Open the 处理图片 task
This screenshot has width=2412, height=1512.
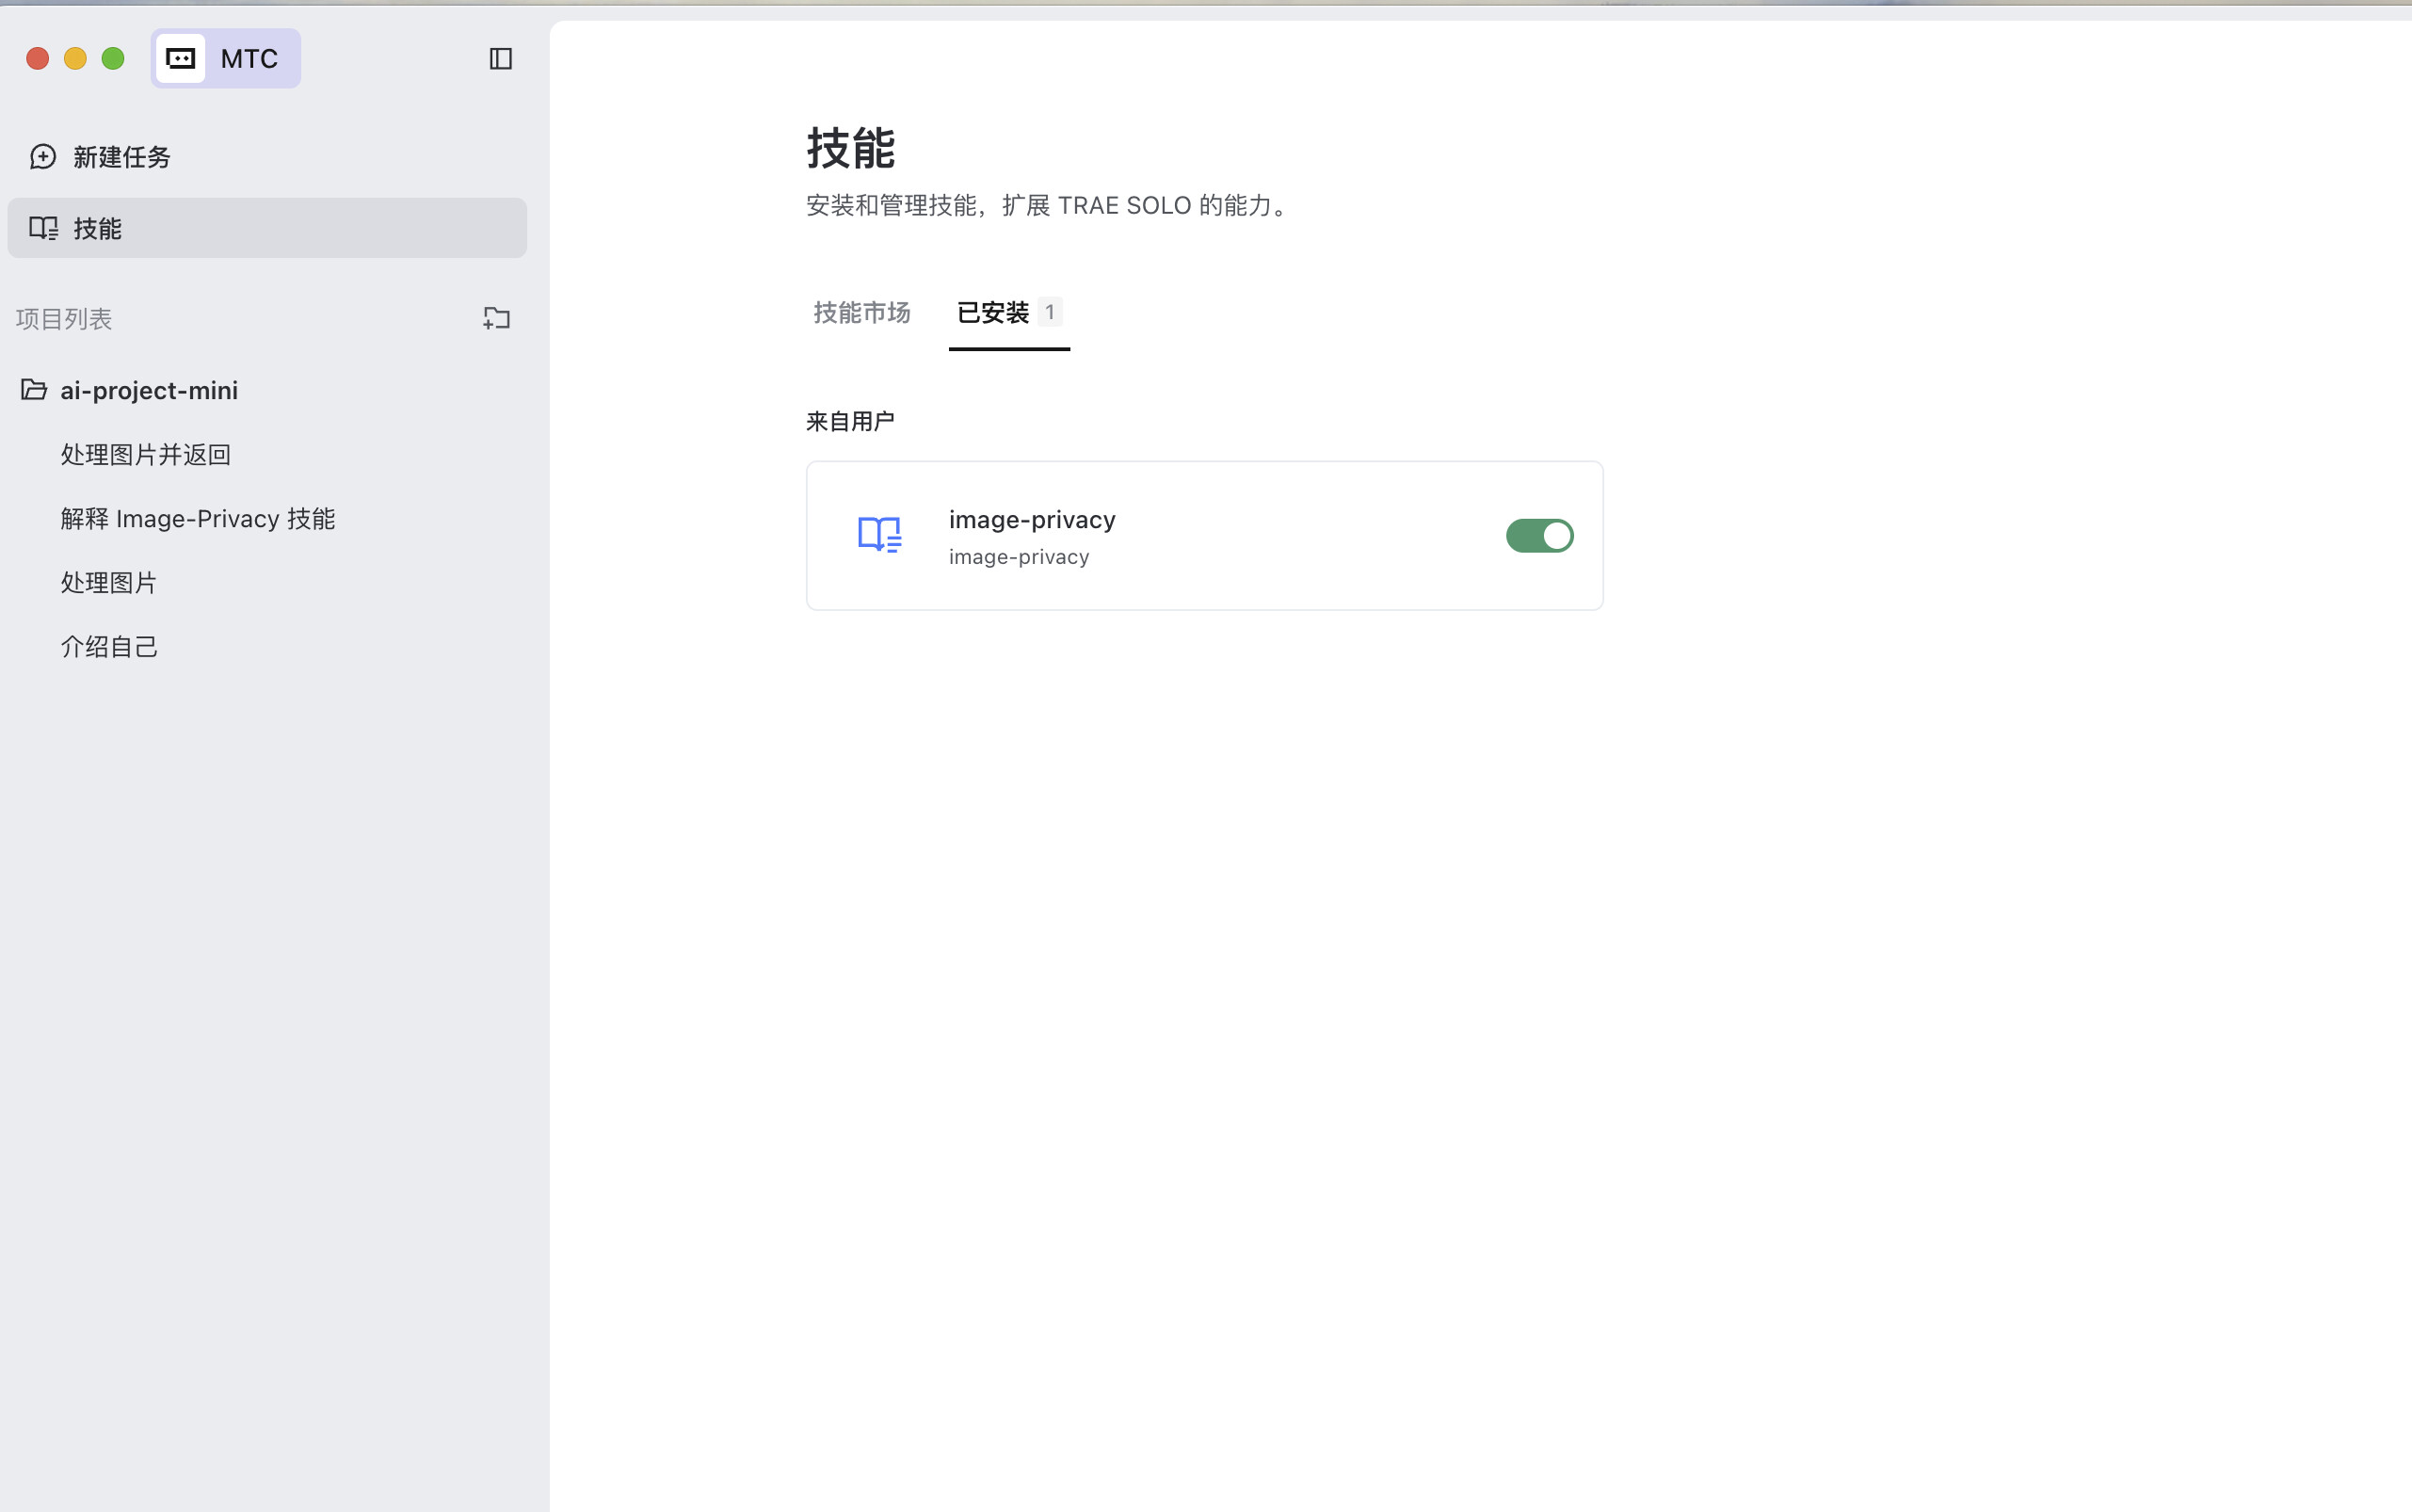click(109, 583)
